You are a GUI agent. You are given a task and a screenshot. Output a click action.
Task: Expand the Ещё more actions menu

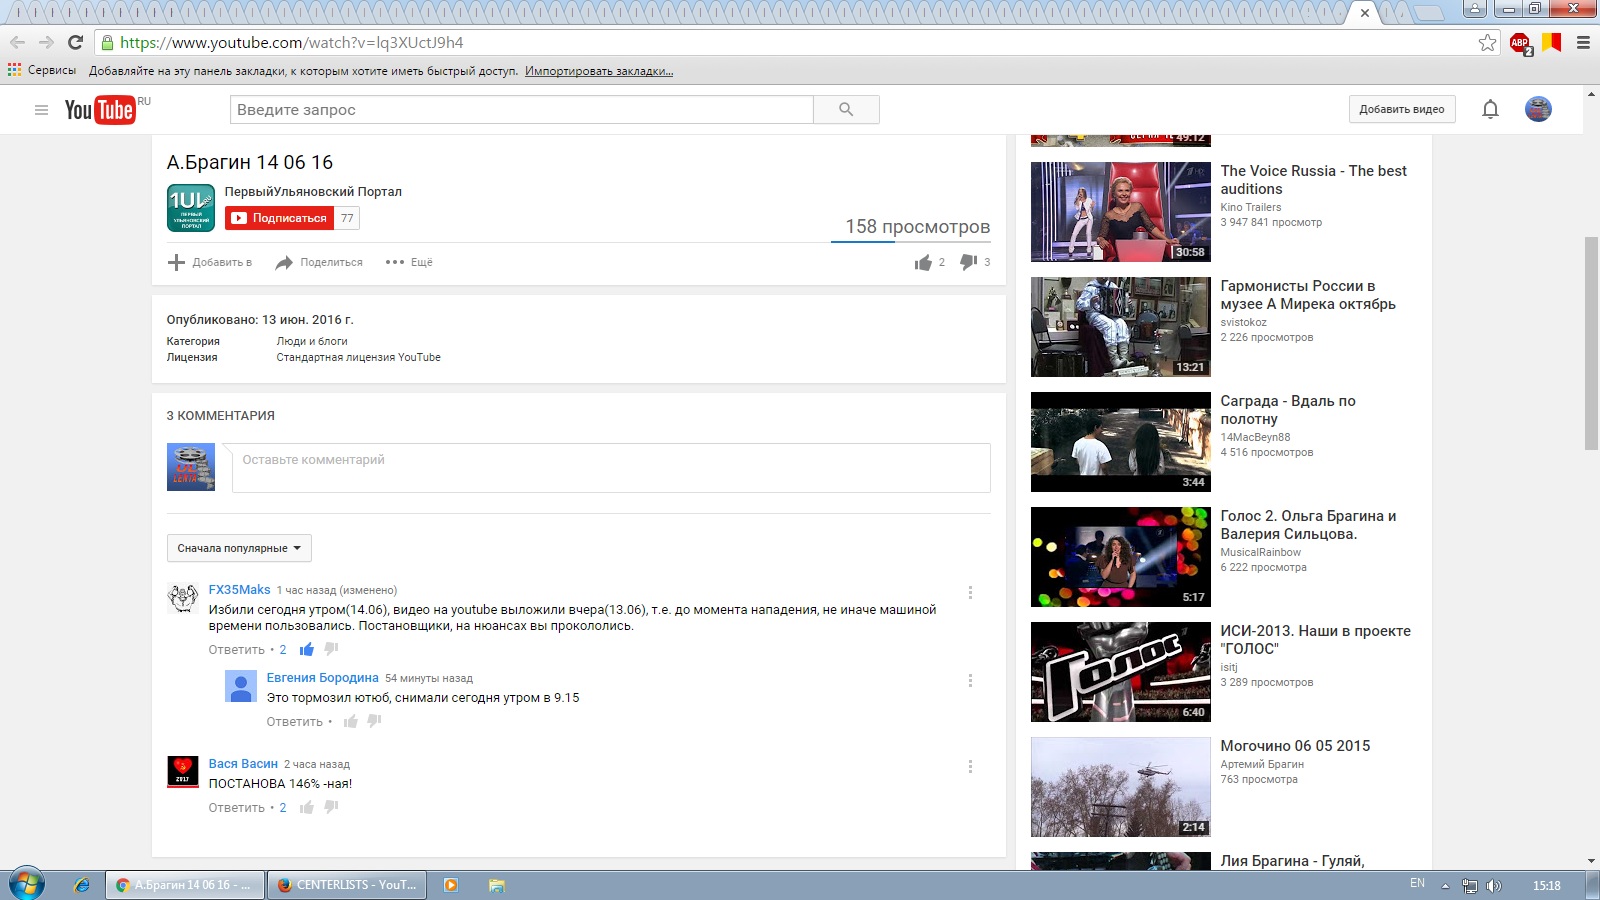click(x=410, y=262)
